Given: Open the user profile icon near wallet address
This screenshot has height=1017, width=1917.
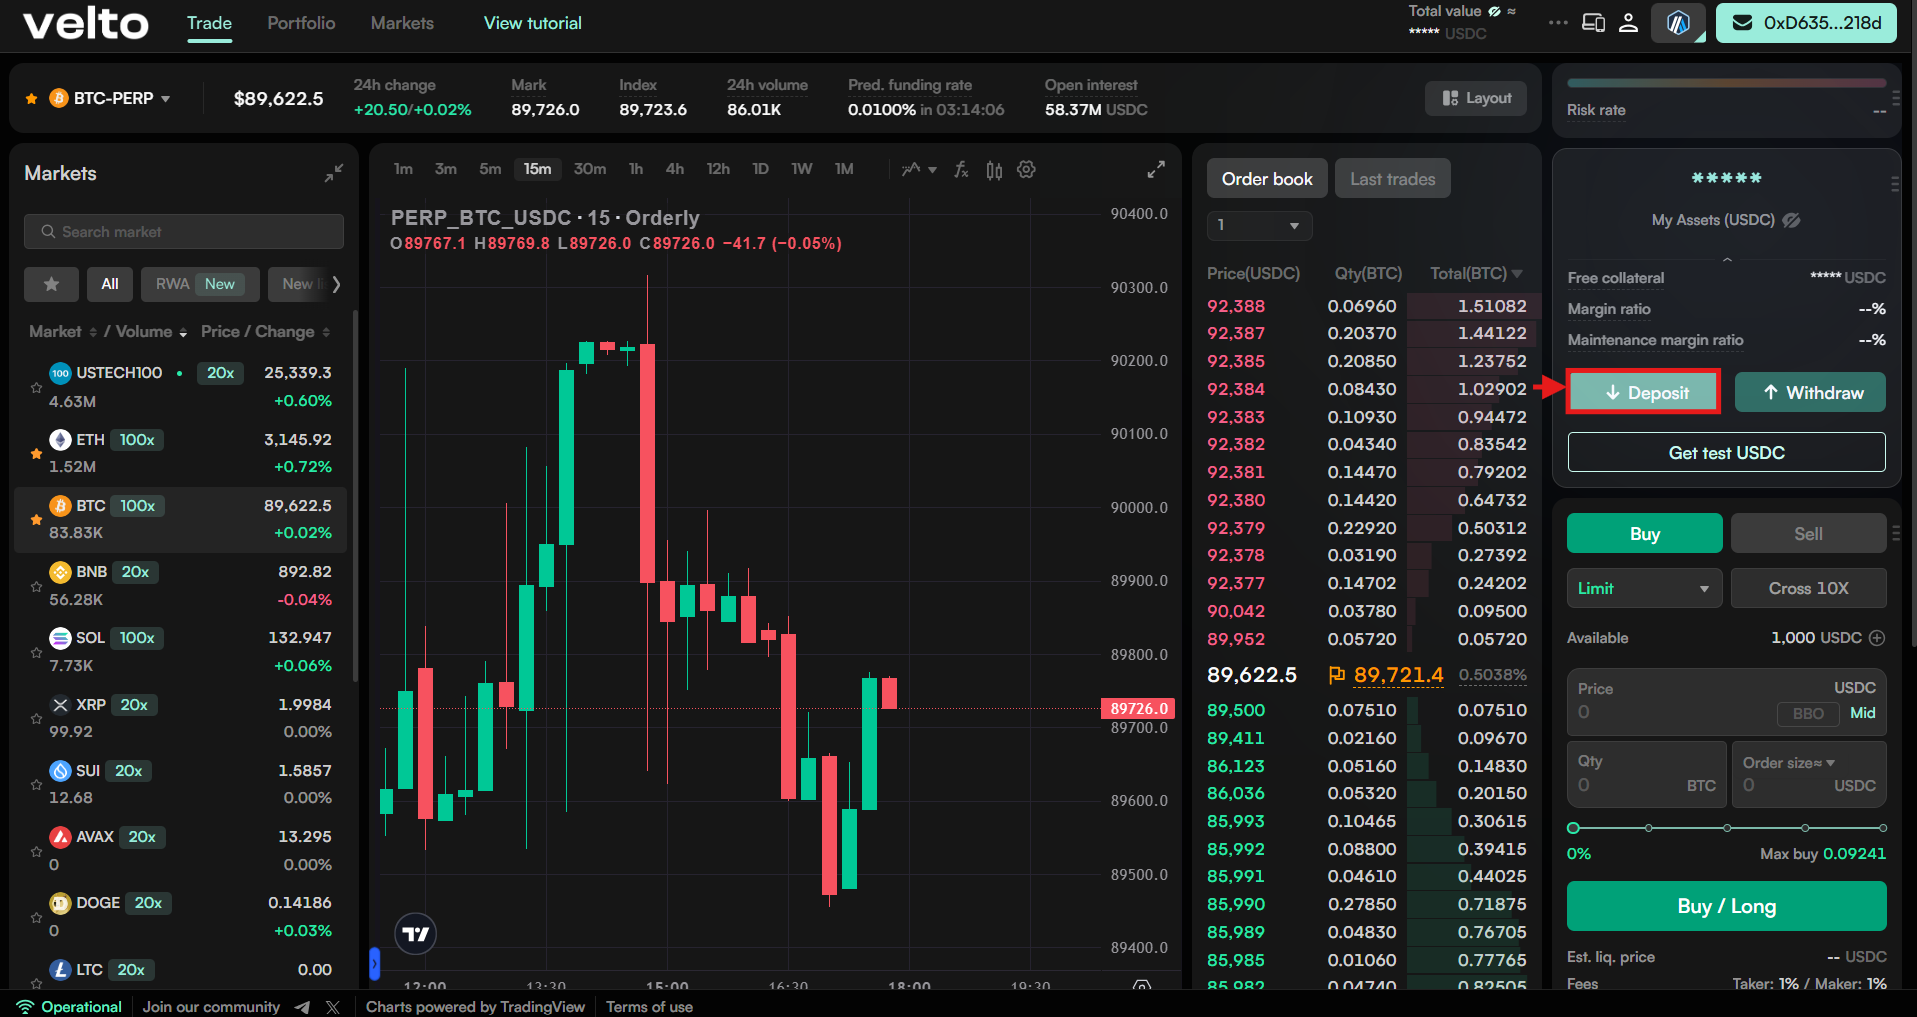Looking at the screenshot, I should point(1628,22).
